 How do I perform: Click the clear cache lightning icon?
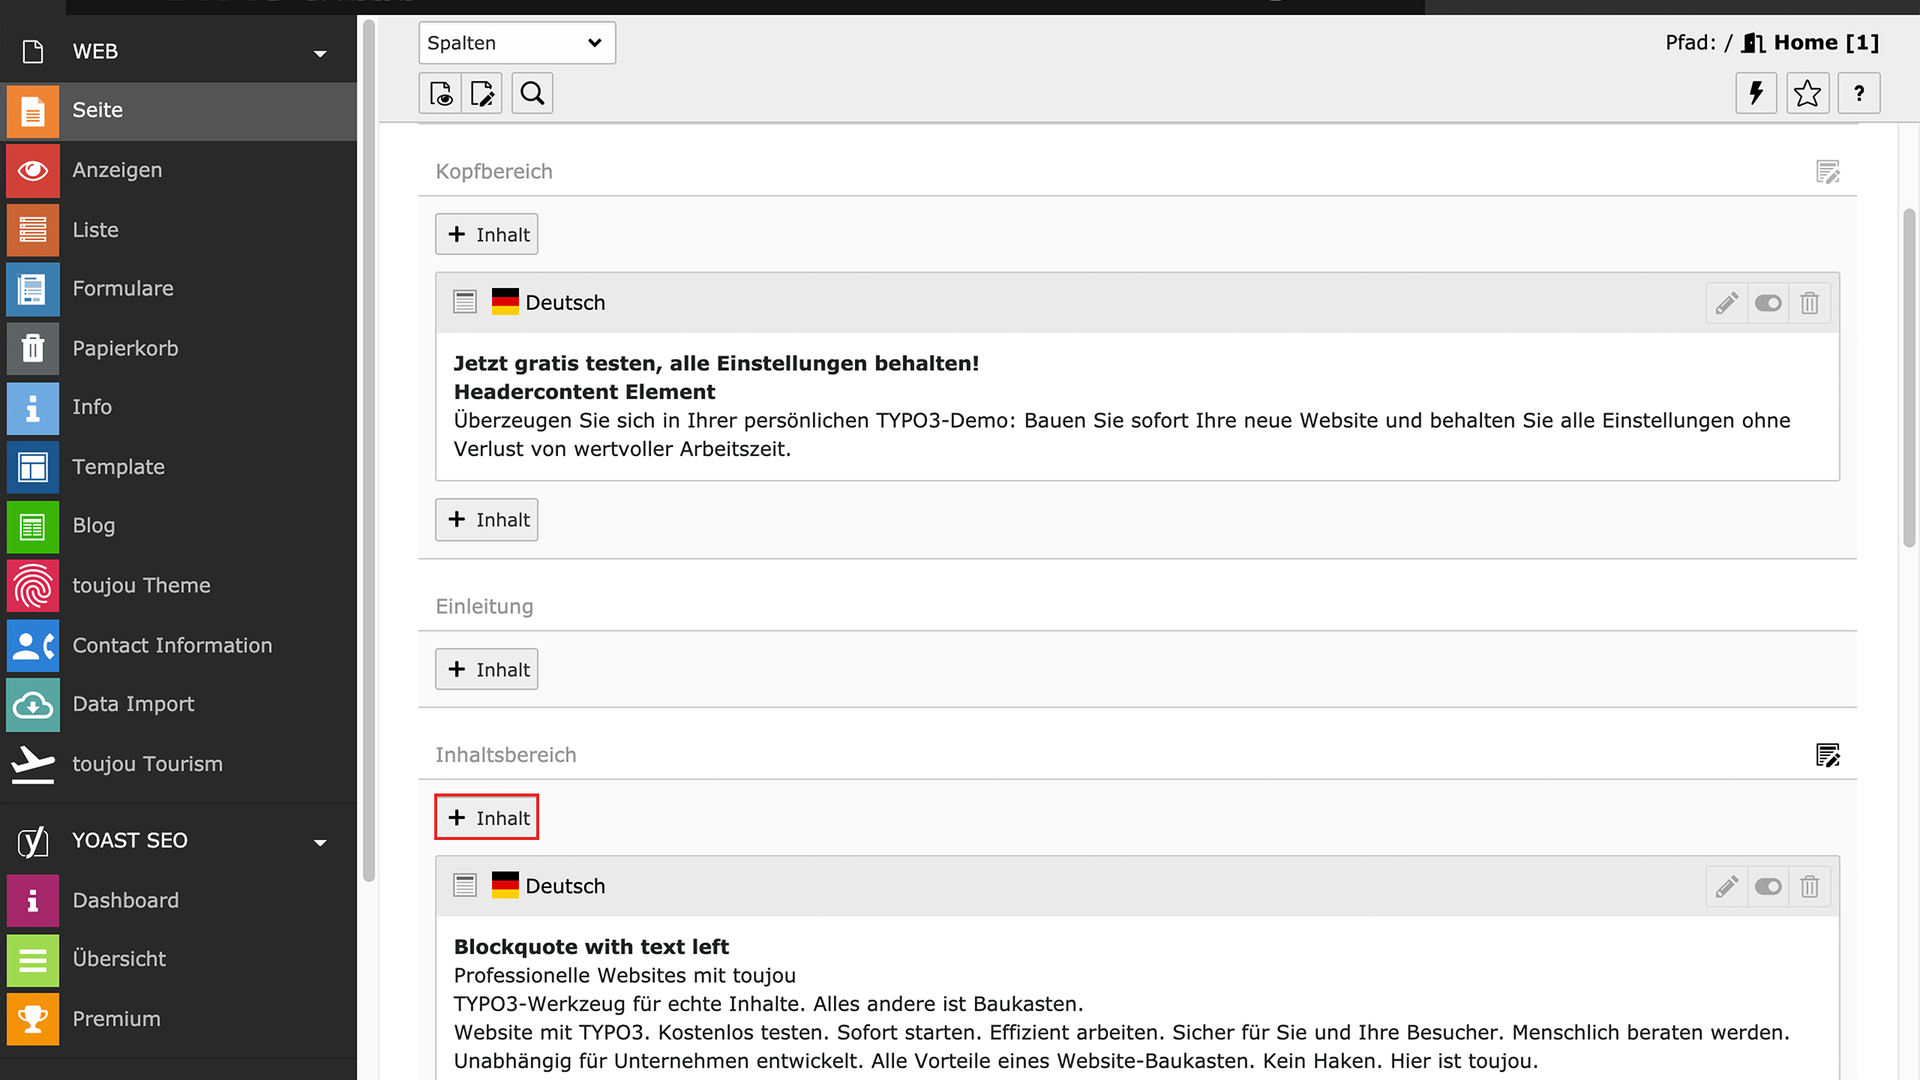click(x=1756, y=94)
